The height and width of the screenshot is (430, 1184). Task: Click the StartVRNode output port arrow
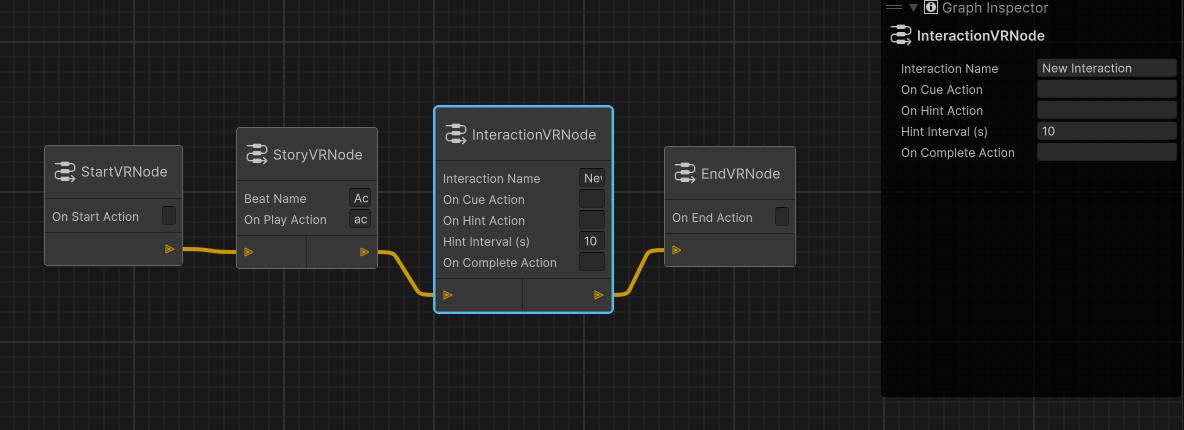169,249
